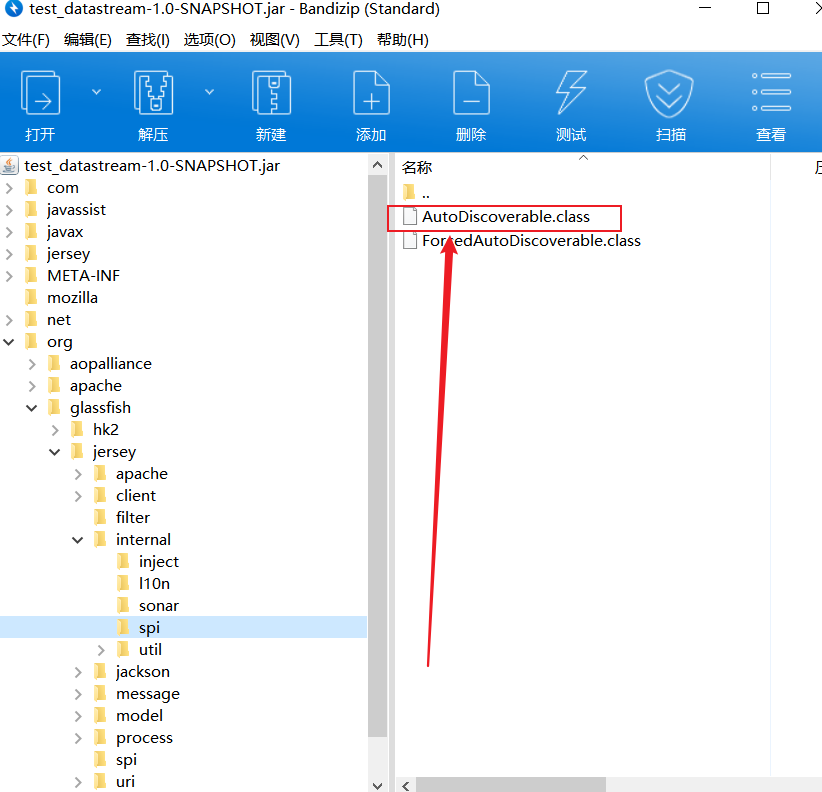The height and width of the screenshot is (792, 822).
Task: Click the file list horizontal scrollbar left arrow
Action: pyautogui.click(x=406, y=785)
